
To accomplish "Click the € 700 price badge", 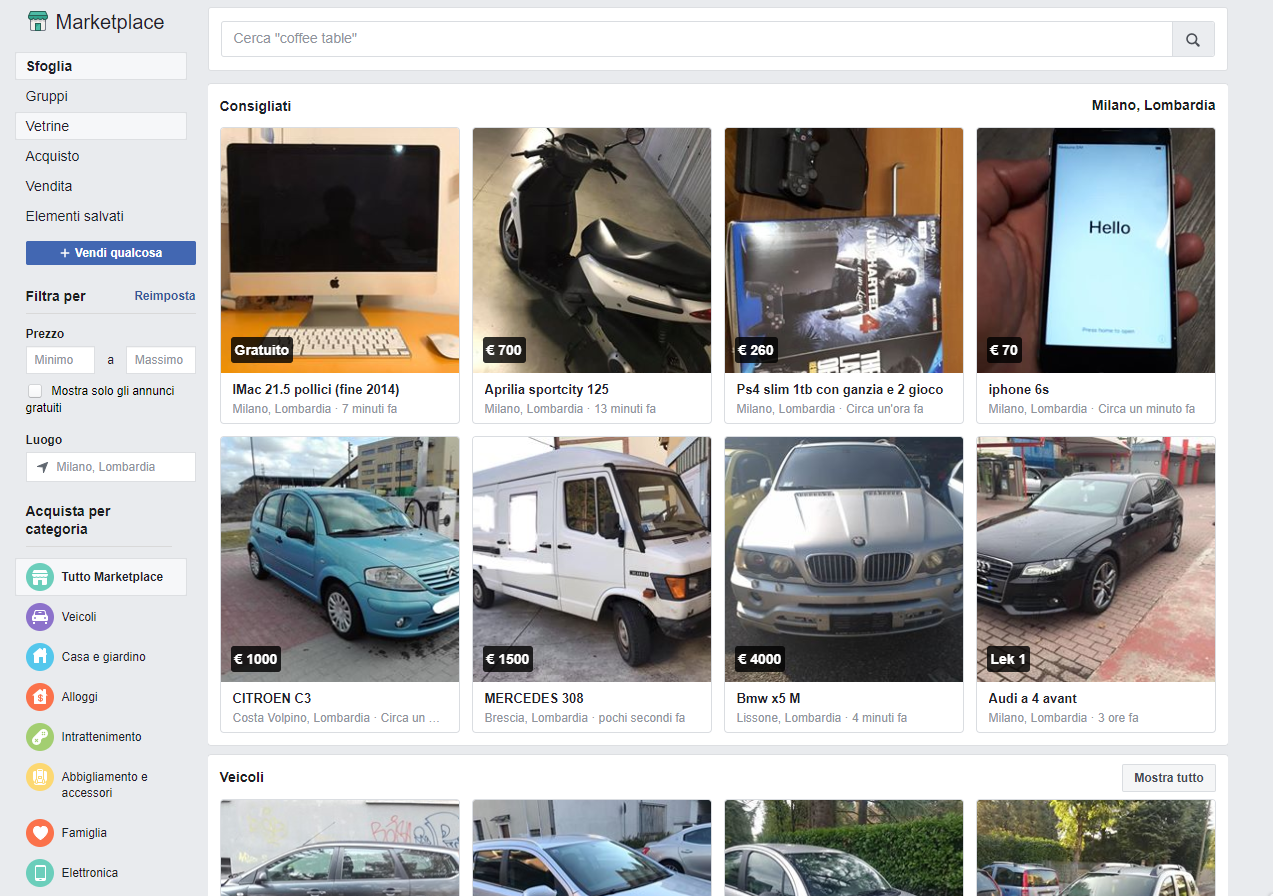I will tap(504, 350).
